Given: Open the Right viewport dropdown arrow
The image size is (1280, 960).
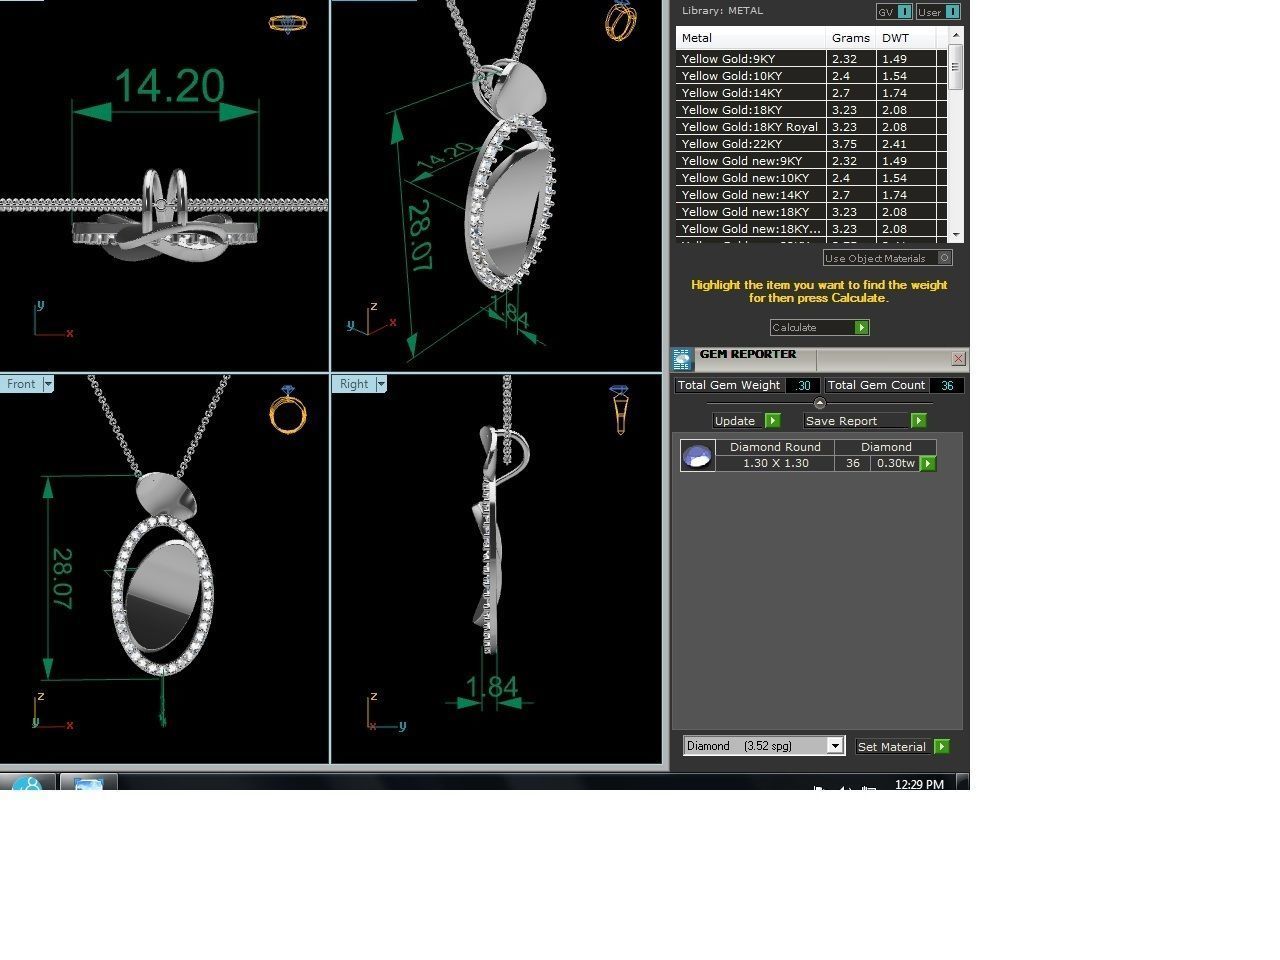Looking at the screenshot, I should [x=381, y=384].
